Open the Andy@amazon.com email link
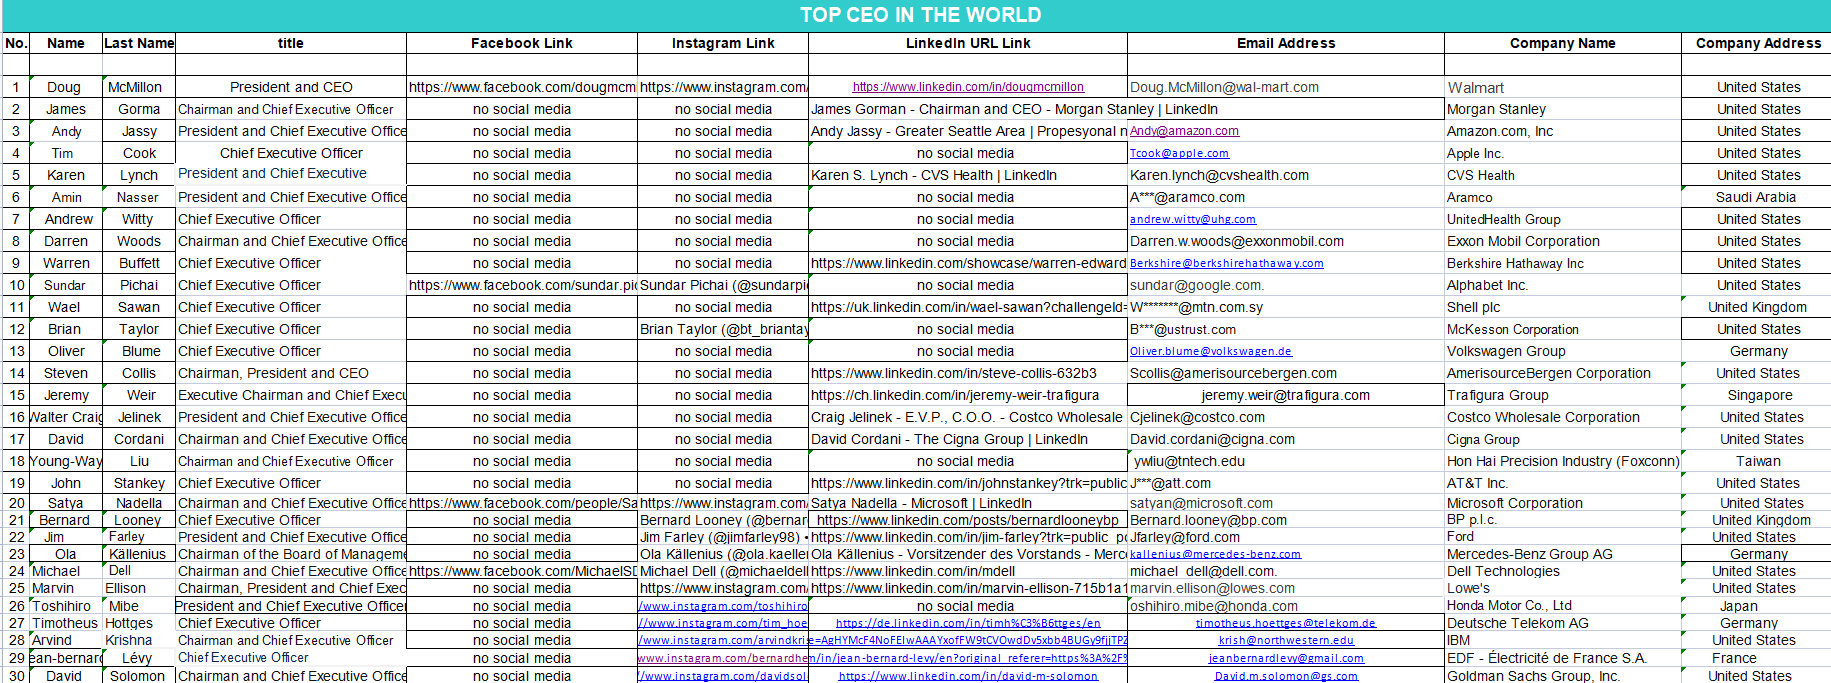Viewport: 1831px width, 683px height. coord(1184,131)
